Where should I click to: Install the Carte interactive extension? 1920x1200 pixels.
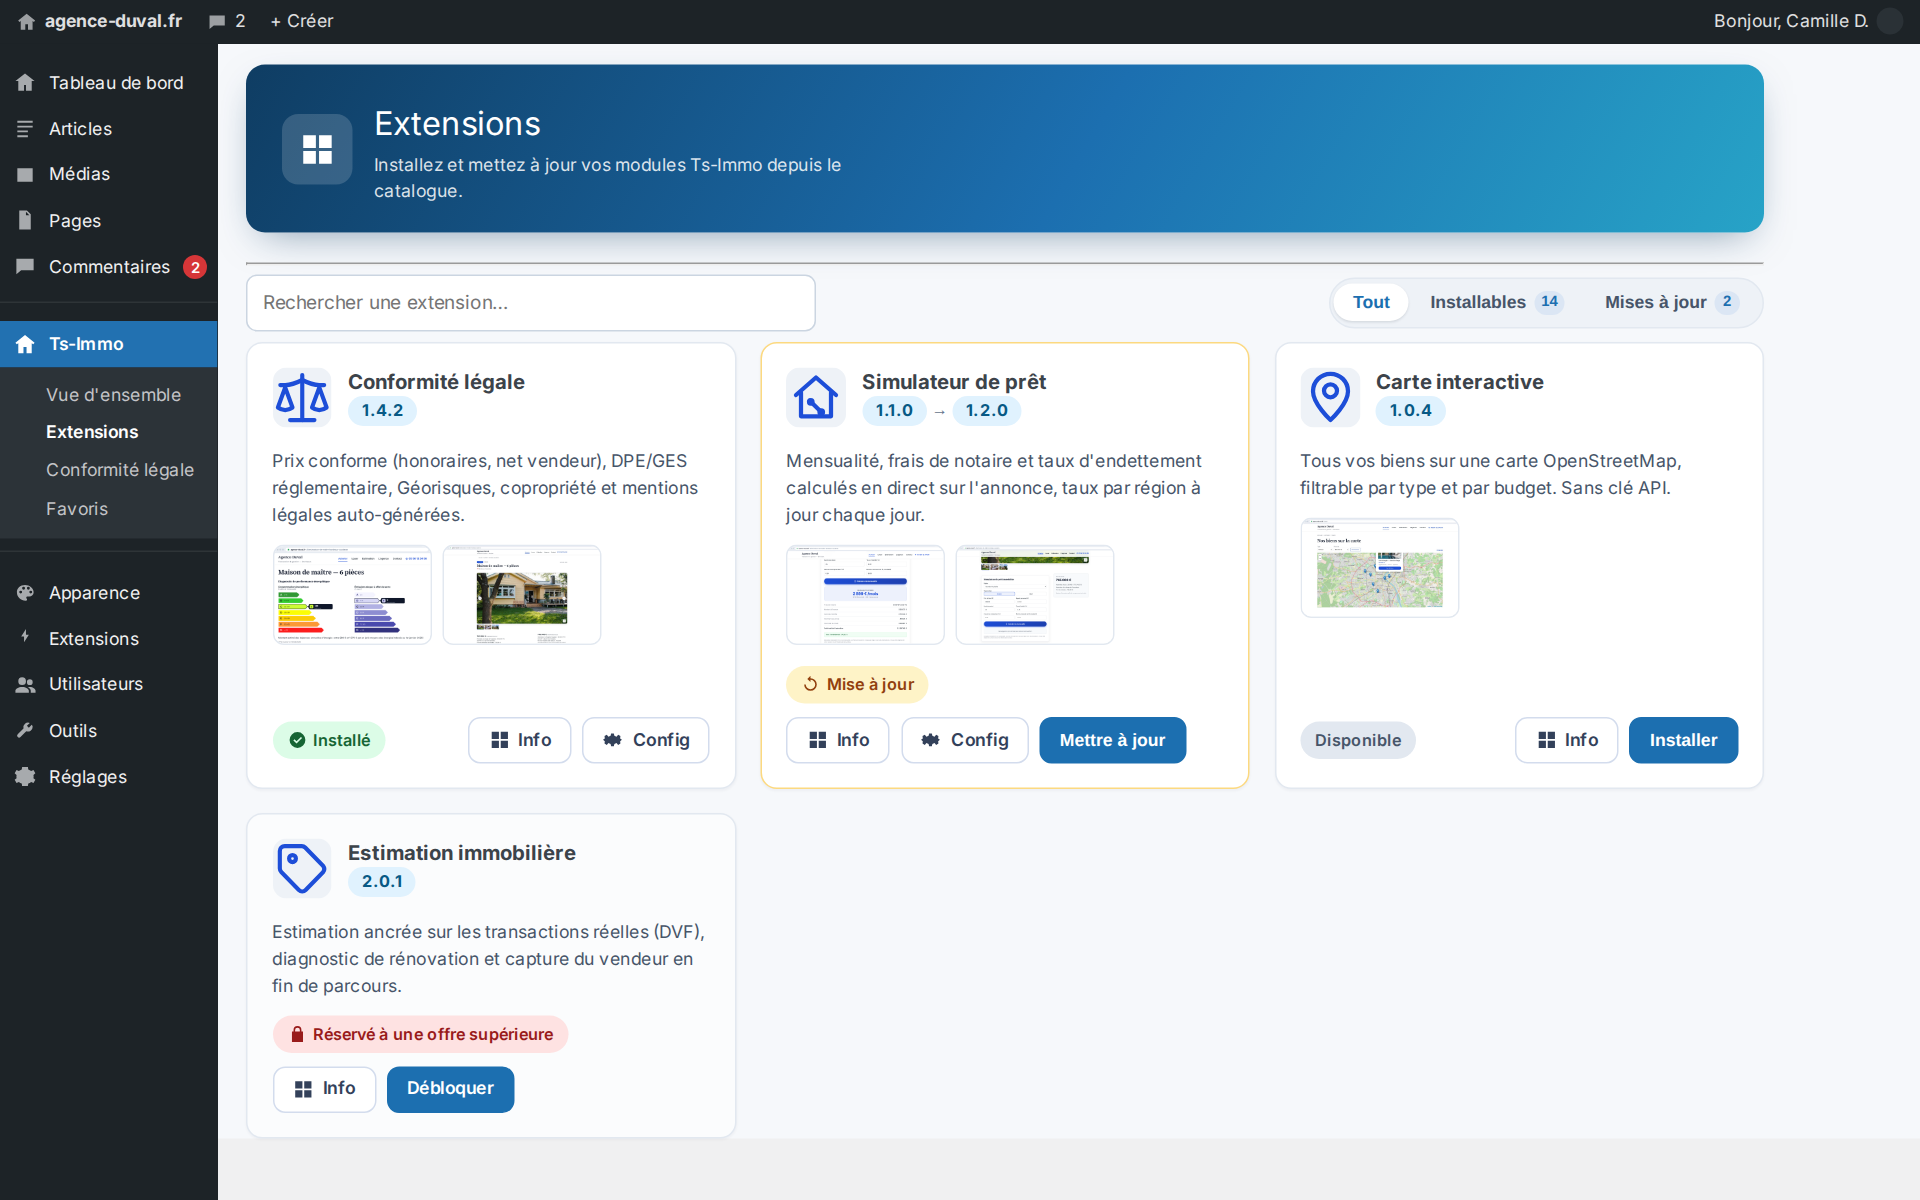pos(1683,740)
